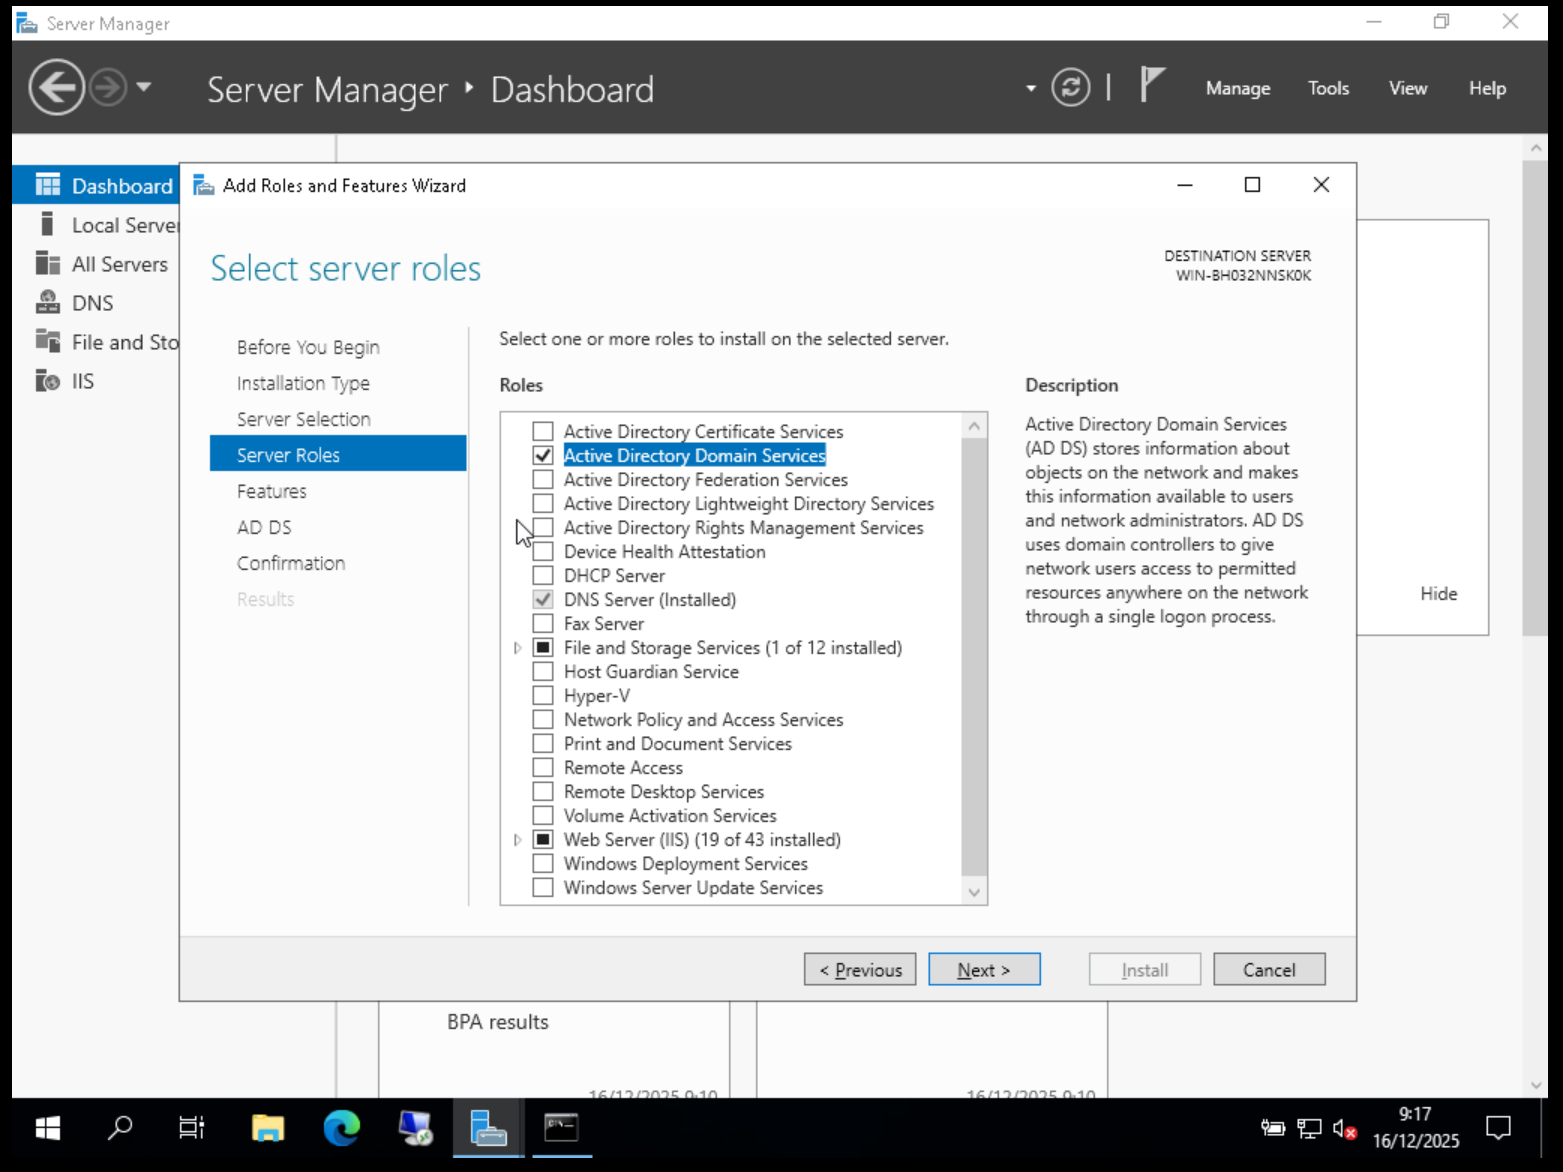Open All Servers in the sidebar
Image resolution: width=1563 pixels, height=1172 pixels.
tap(119, 264)
